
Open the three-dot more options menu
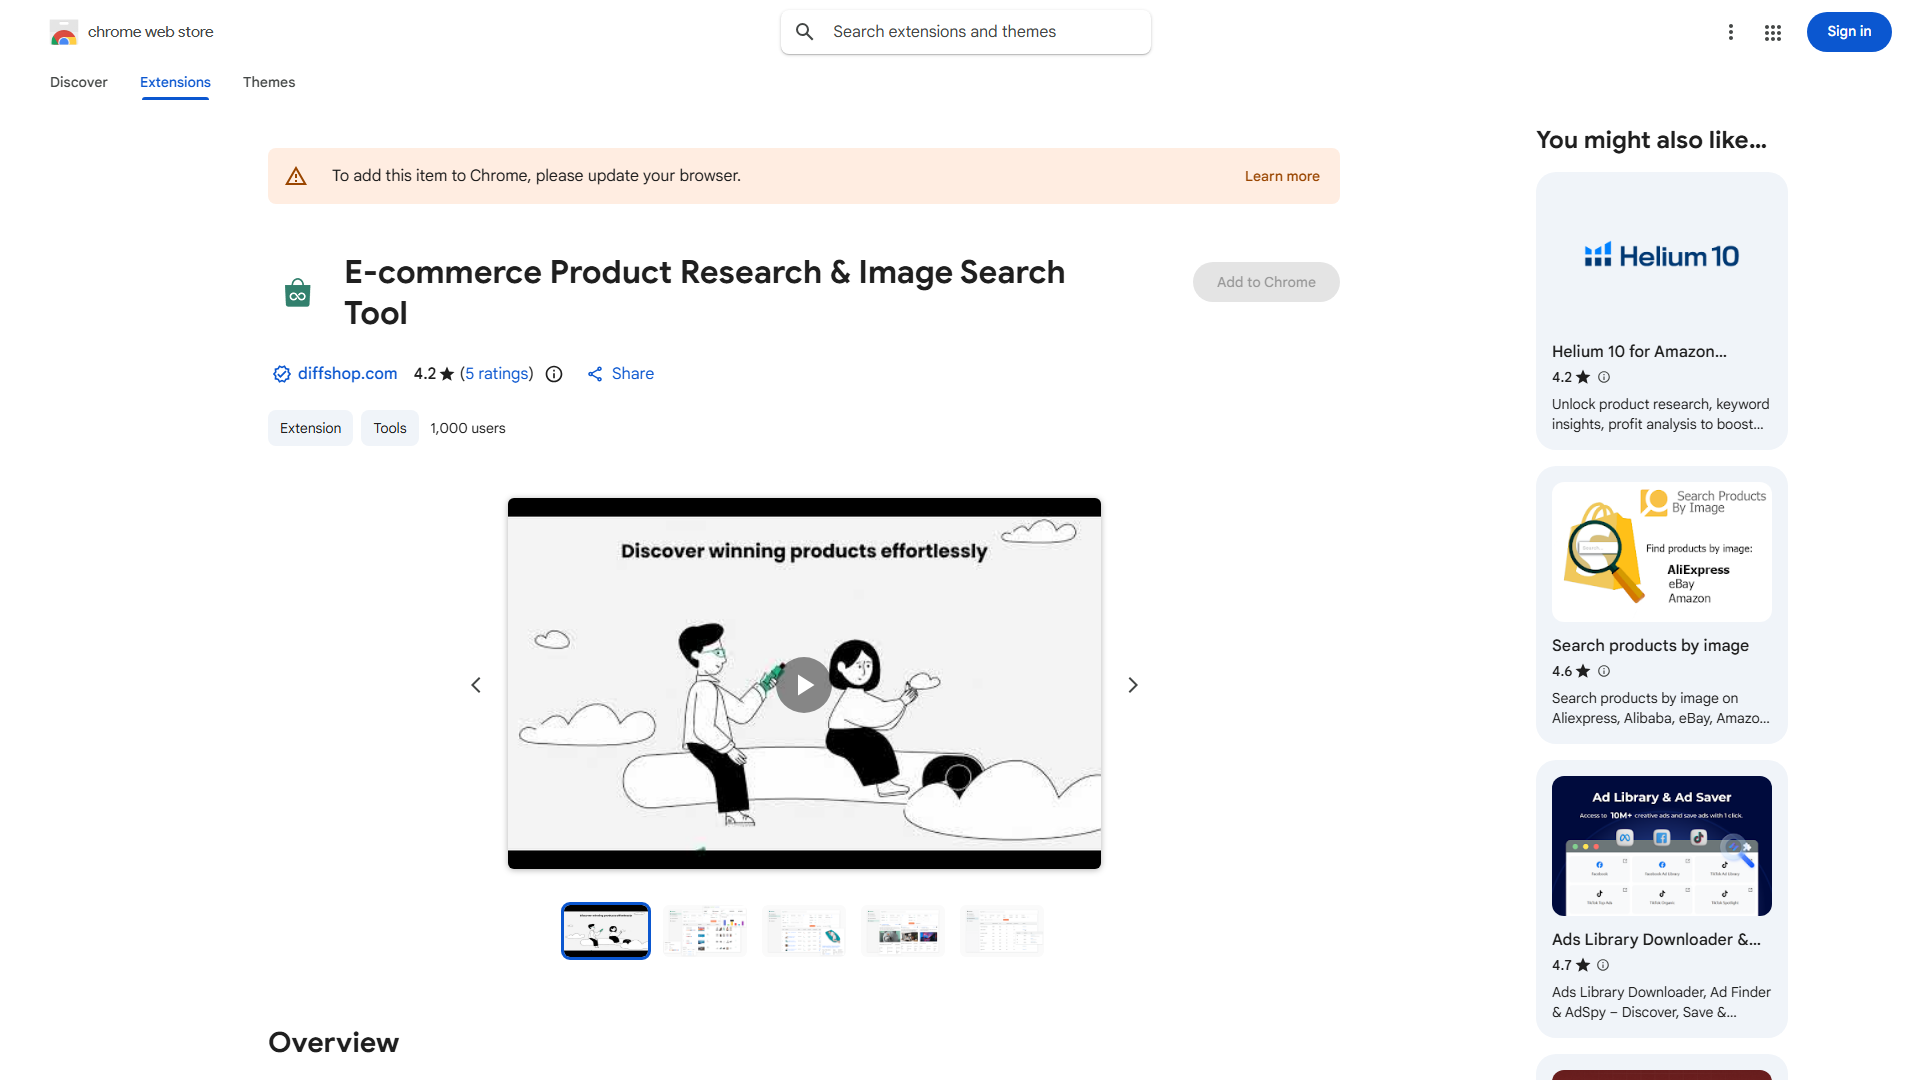(x=1731, y=32)
